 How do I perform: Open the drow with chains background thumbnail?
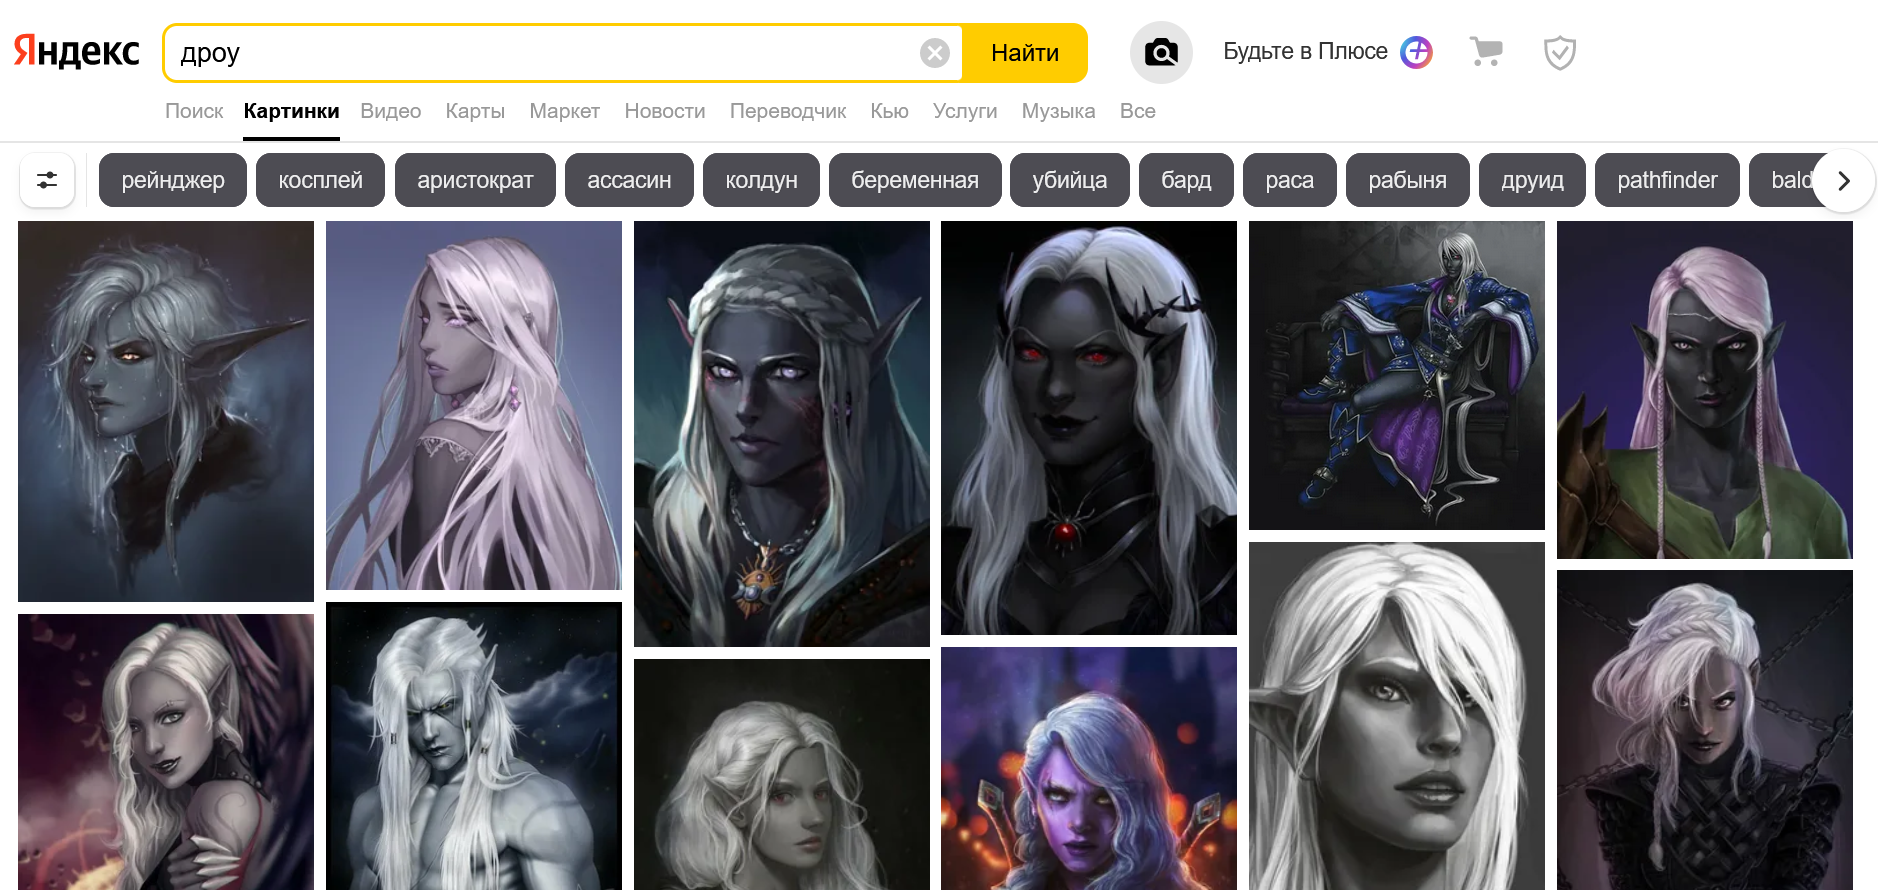click(1705, 730)
